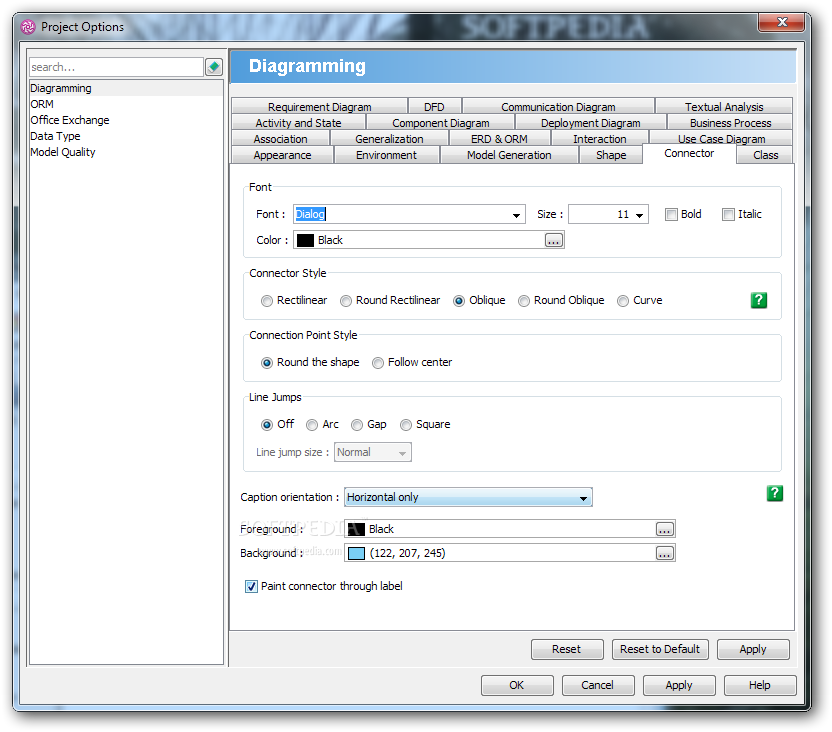
Task: Select Rectilinear connector style
Action: 267,301
